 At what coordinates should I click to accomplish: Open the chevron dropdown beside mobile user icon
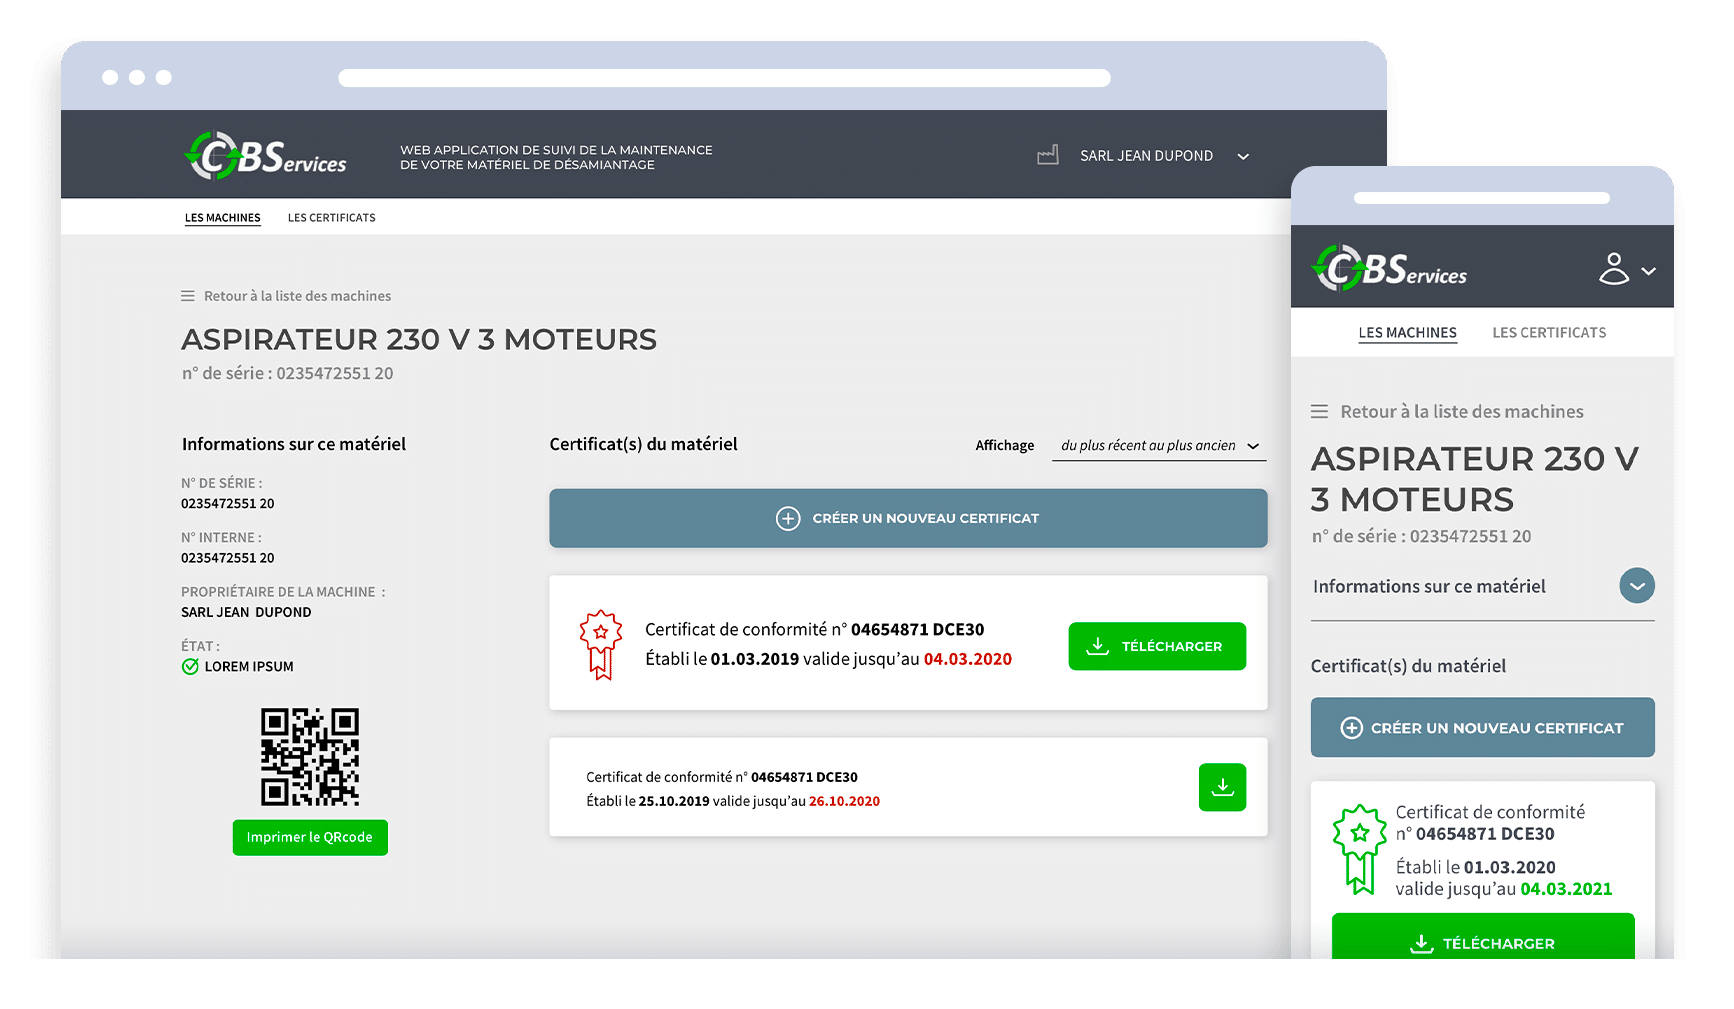tap(1648, 271)
